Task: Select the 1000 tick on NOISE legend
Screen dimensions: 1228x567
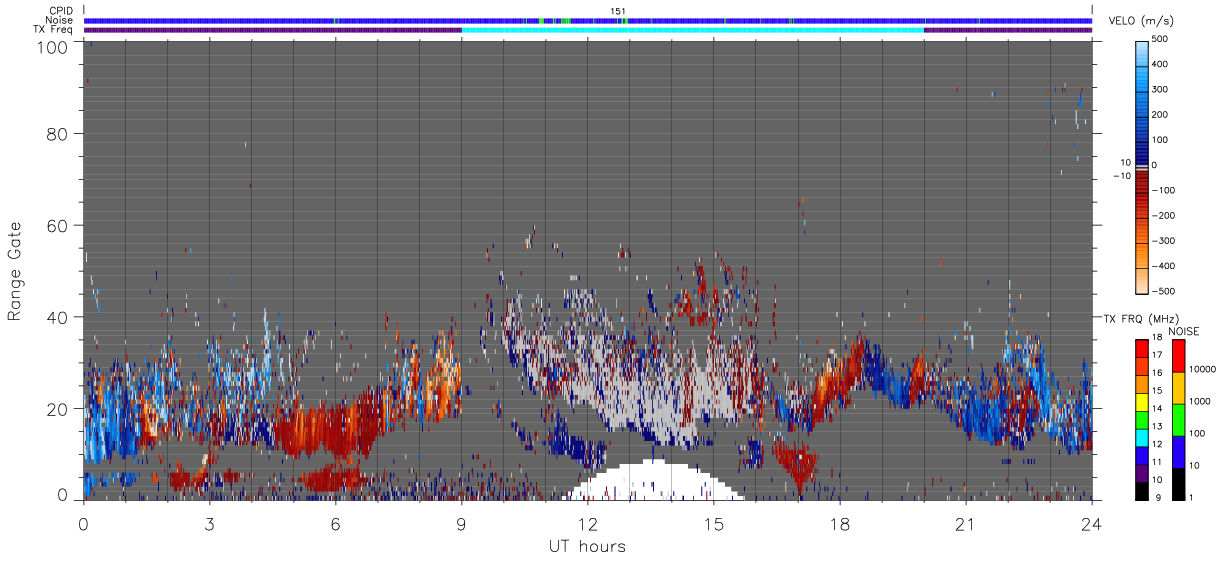Action: pyautogui.click(x=1199, y=400)
